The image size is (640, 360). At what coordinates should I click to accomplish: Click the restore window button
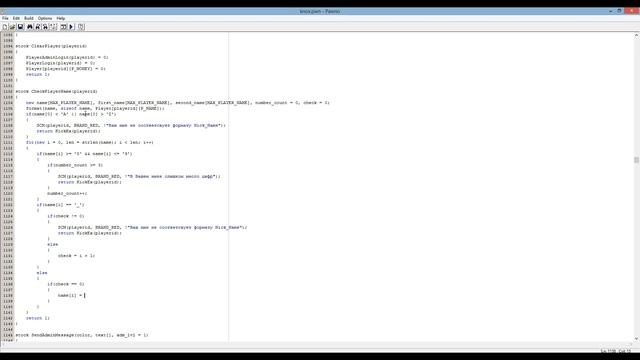click(x=619, y=11)
